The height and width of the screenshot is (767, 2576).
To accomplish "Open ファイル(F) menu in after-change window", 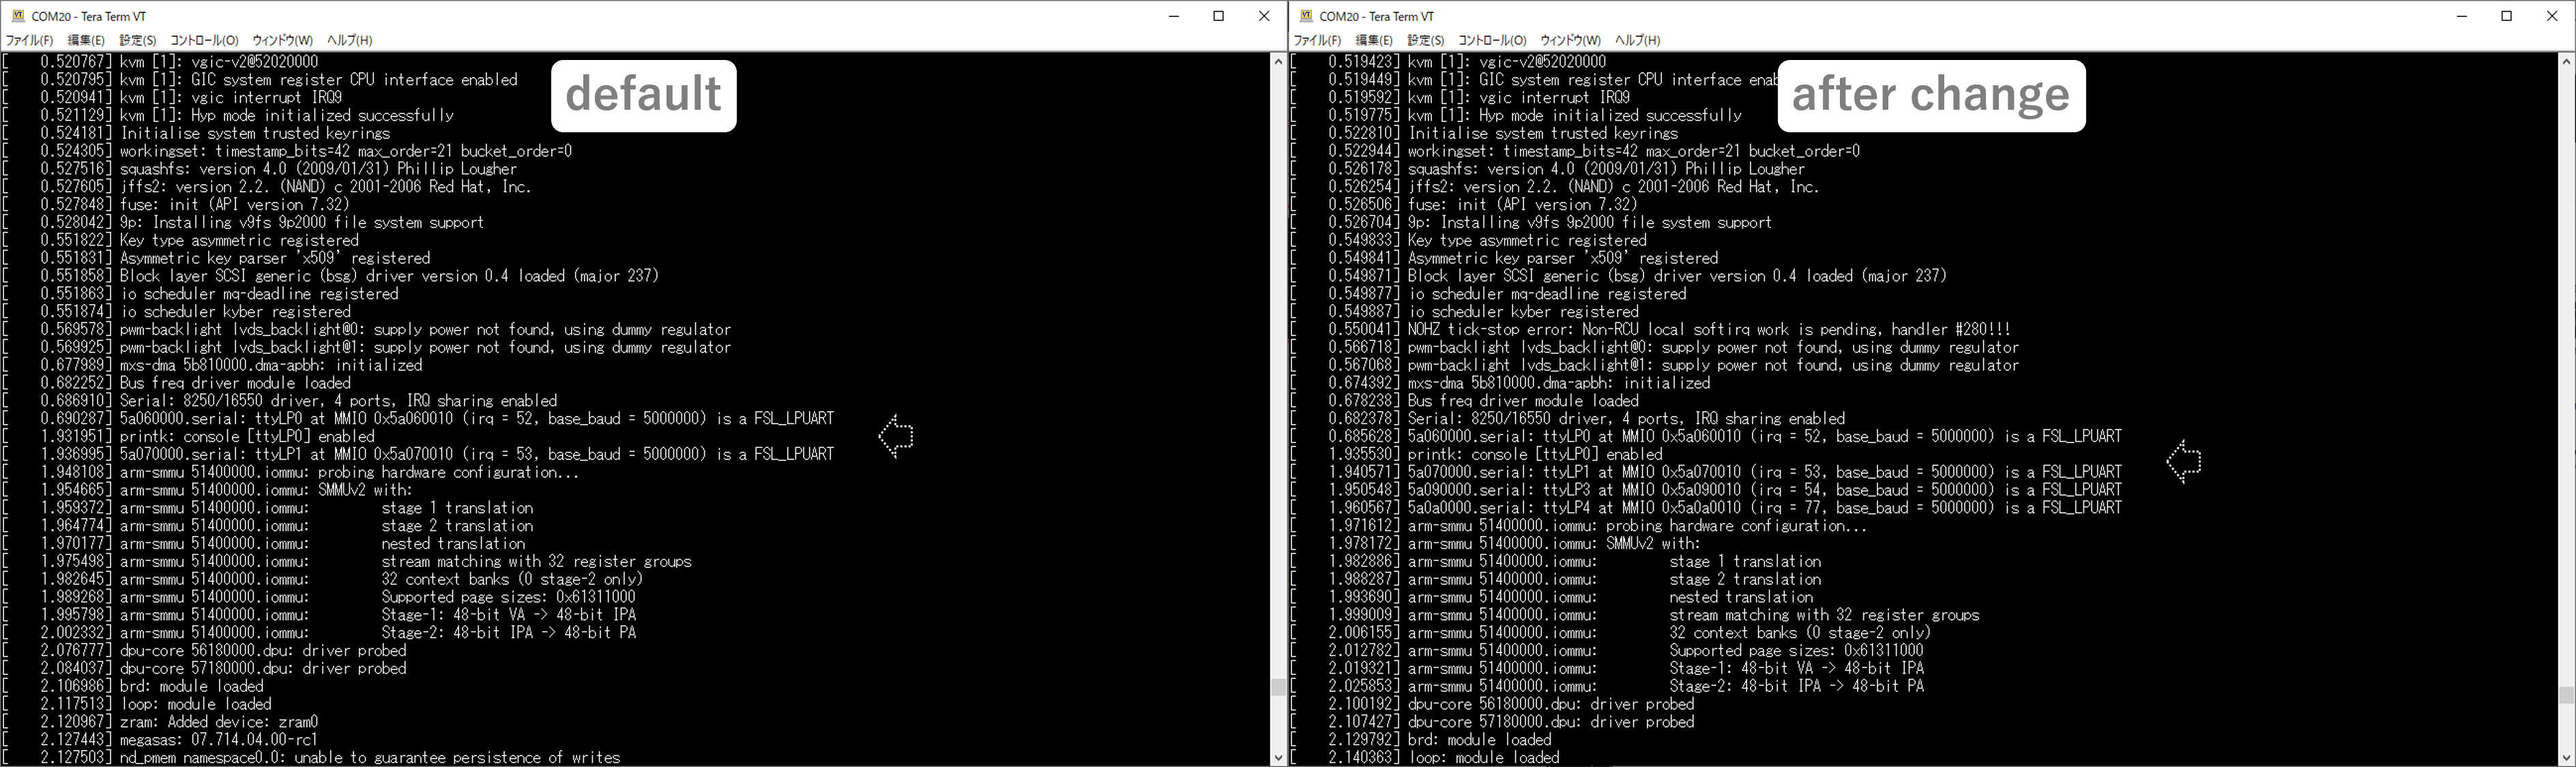I will tap(1317, 40).
